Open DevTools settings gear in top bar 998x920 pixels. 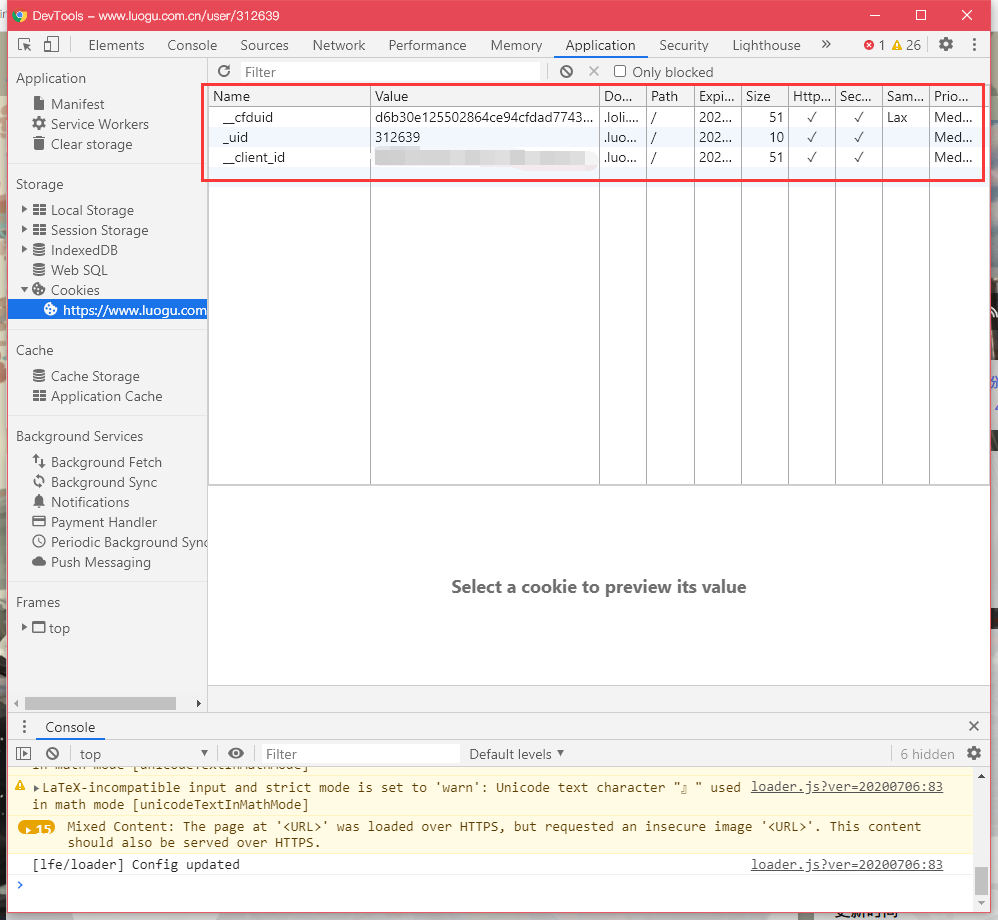pyautogui.click(x=946, y=45)
